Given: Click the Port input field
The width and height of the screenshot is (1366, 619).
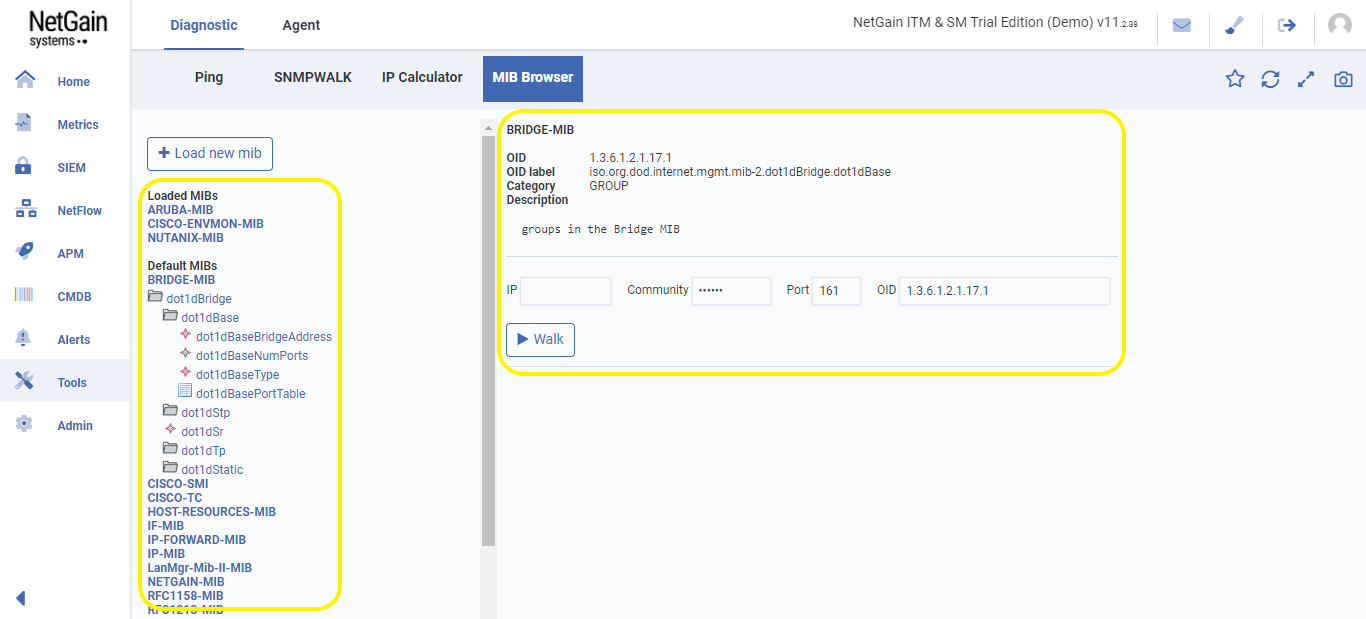Looking at the screenshot, I should 836,291.
